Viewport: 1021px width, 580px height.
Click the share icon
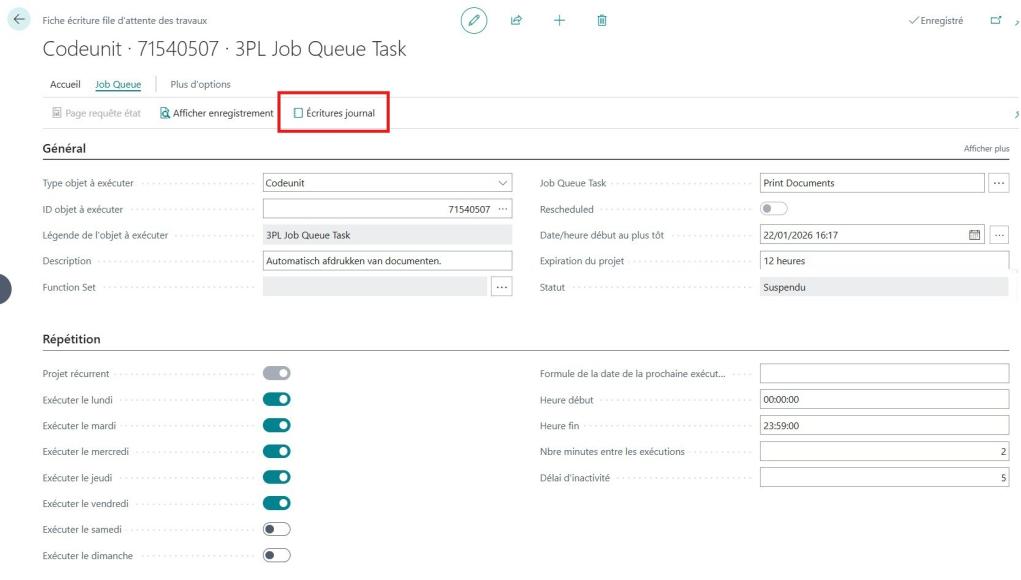pos(517,21)
